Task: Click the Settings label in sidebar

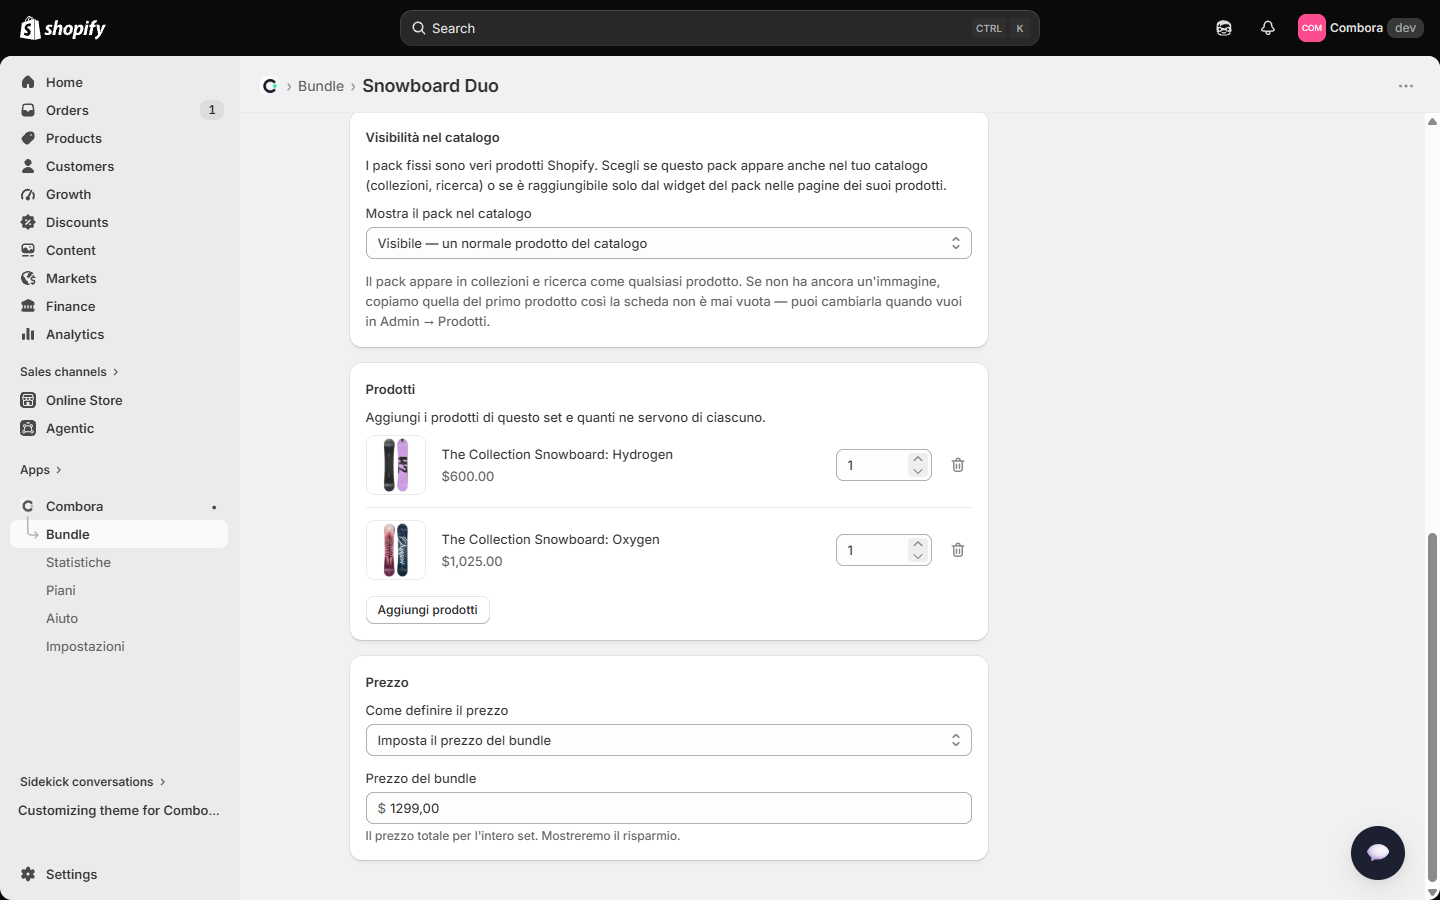Action: 72,874
